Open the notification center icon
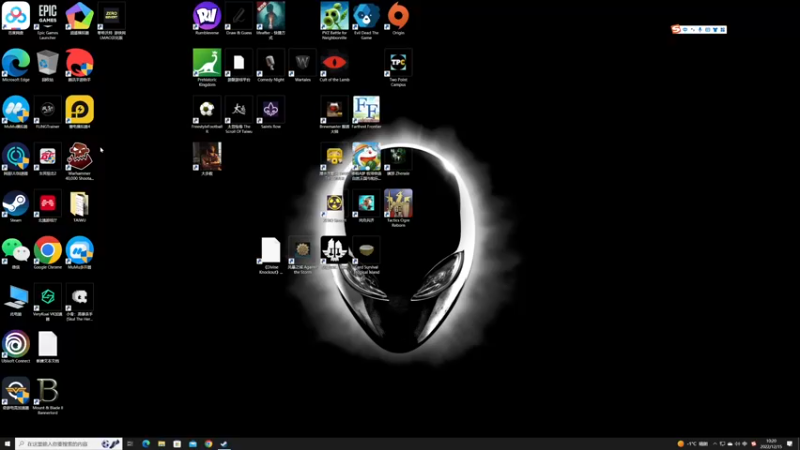800x450 pixels. point(790,444)
